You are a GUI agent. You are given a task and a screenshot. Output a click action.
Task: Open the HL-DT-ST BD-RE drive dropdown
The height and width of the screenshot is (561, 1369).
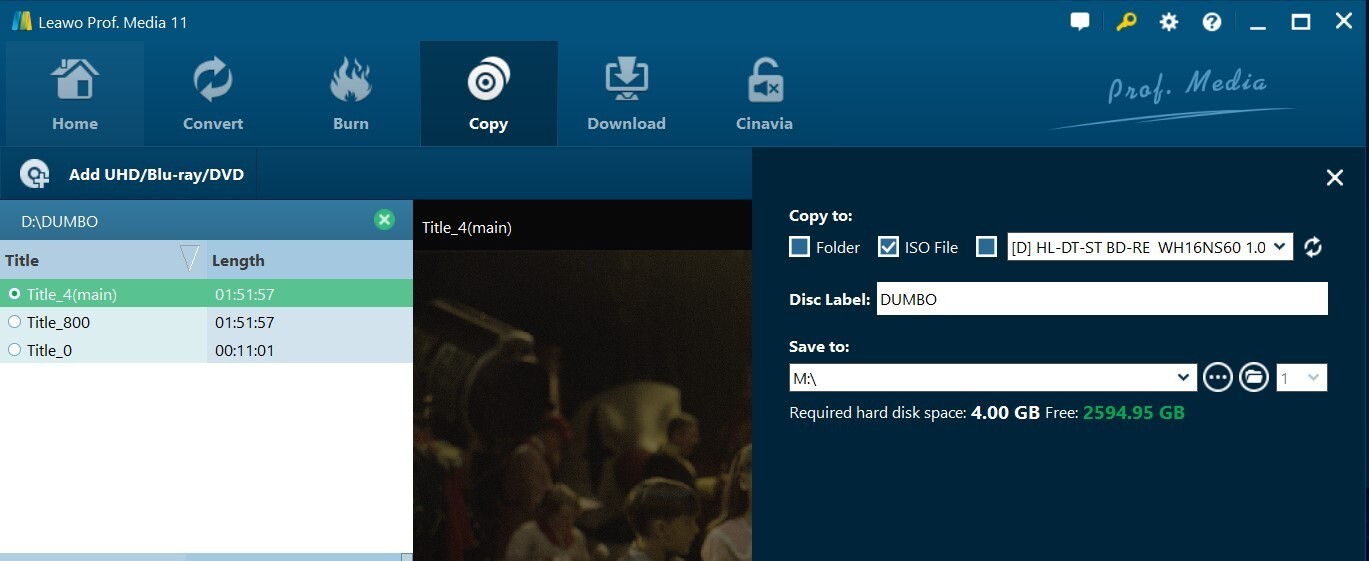pos(1150,247)
